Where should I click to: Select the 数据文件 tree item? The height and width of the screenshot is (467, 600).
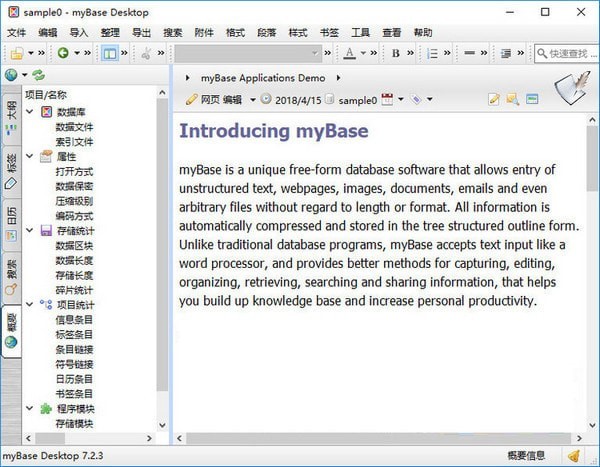click(74, 127)
